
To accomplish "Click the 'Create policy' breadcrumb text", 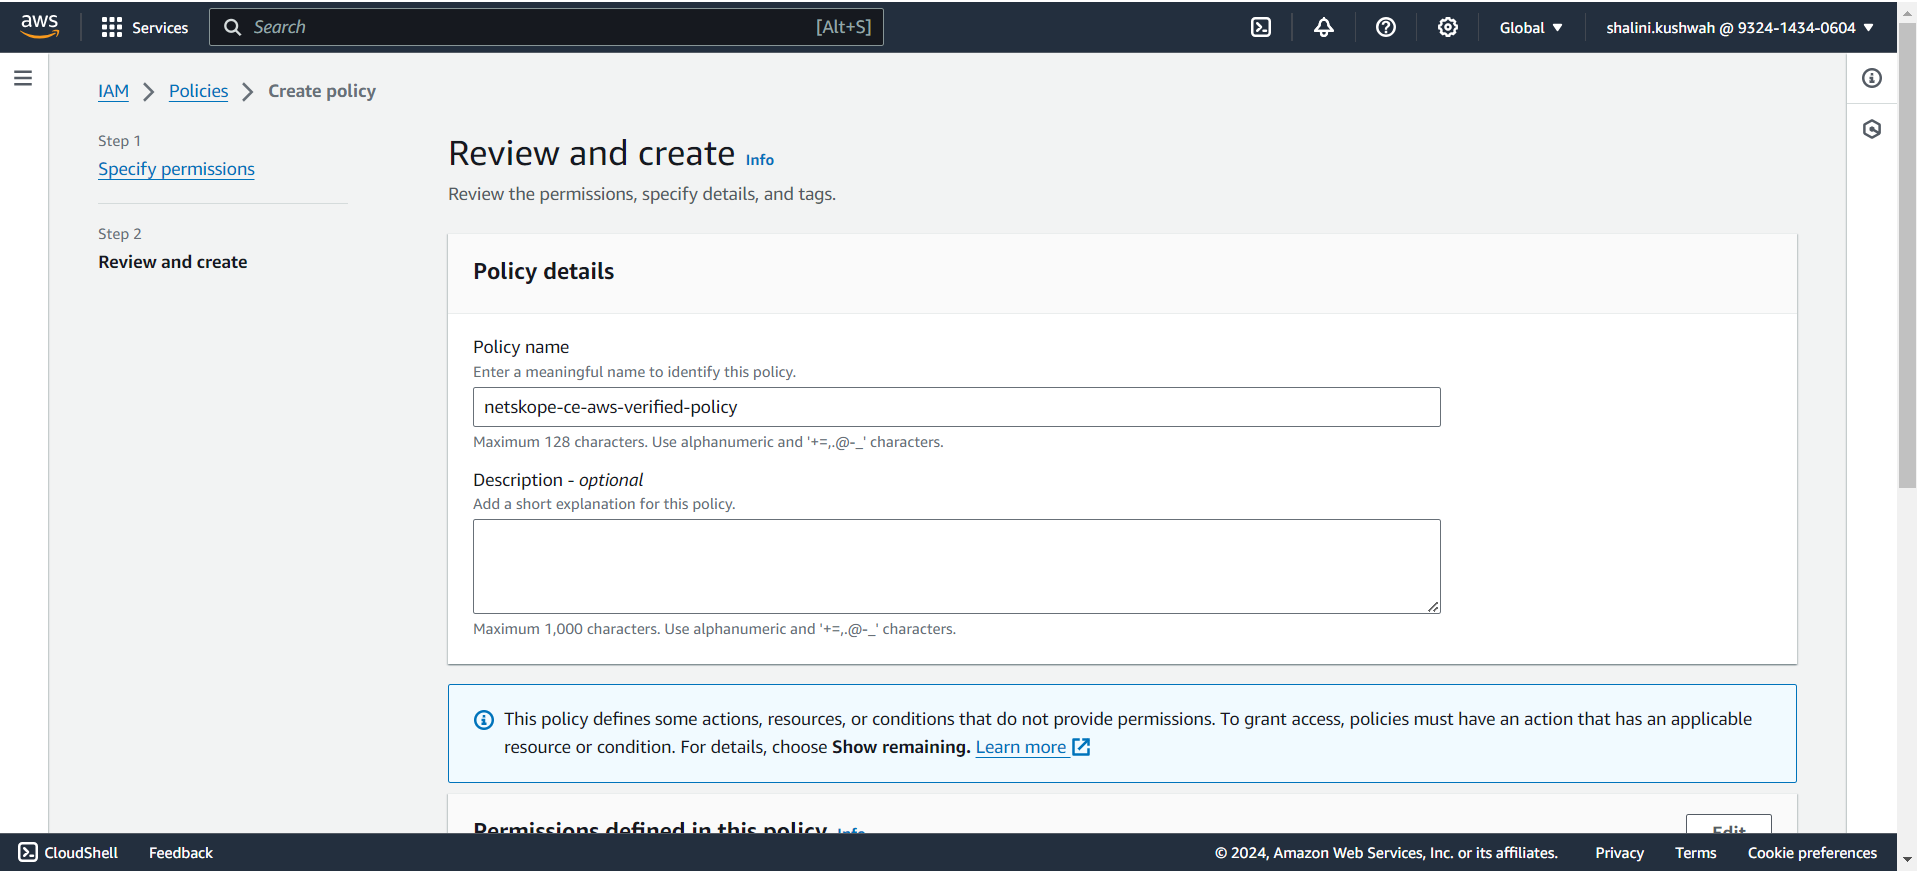I will point(322,91).
